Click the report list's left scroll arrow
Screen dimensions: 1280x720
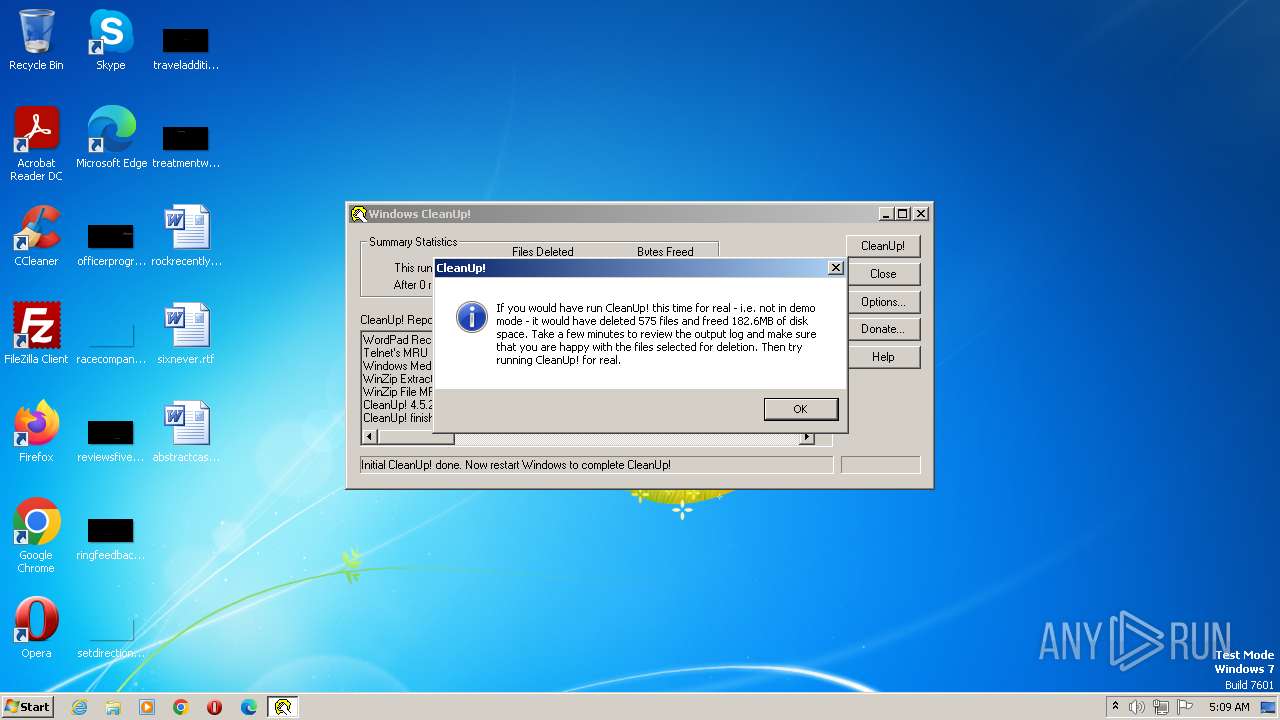click(x=369, y=437)
